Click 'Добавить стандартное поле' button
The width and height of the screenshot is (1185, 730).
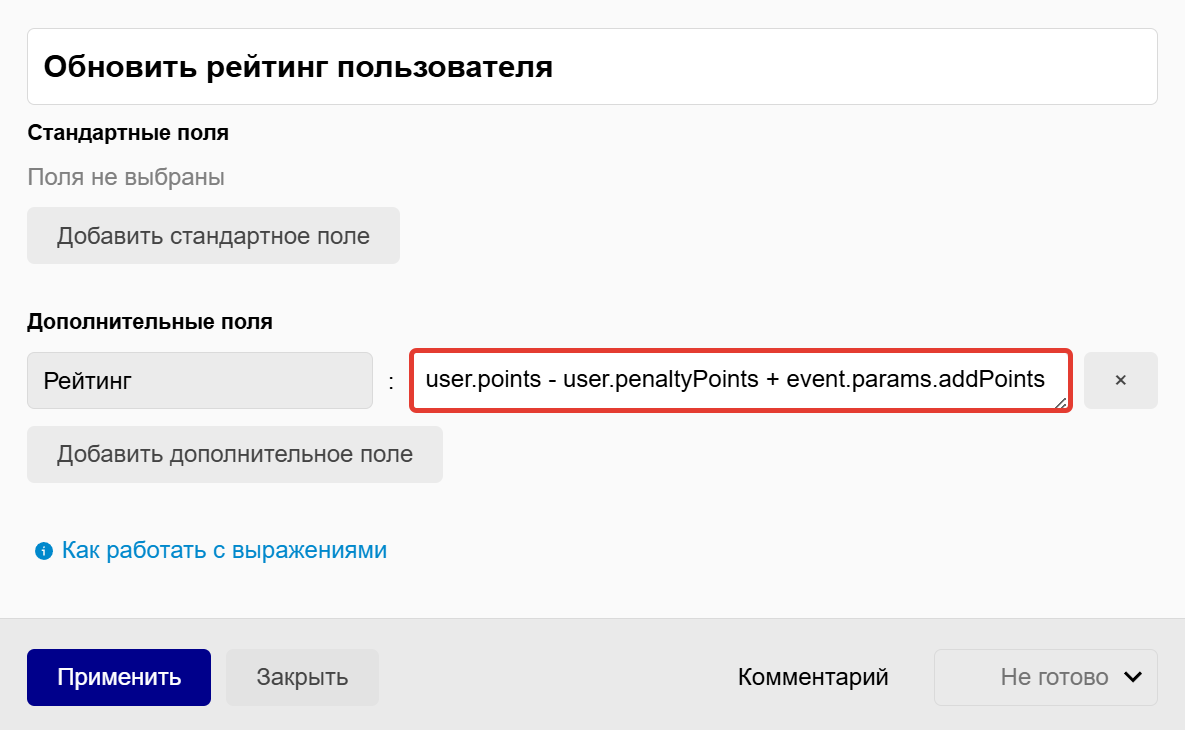(213, 236)
